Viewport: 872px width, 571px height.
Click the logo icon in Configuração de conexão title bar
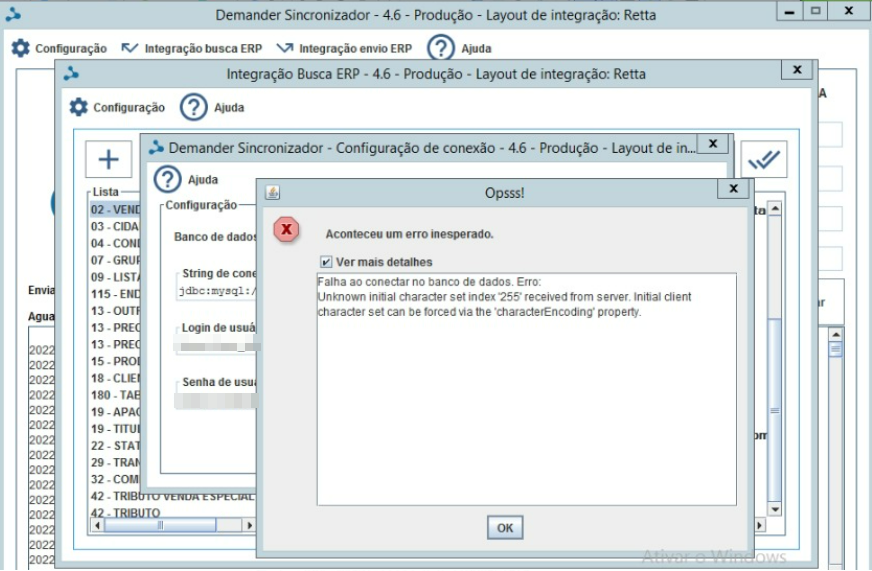[156, 147]
